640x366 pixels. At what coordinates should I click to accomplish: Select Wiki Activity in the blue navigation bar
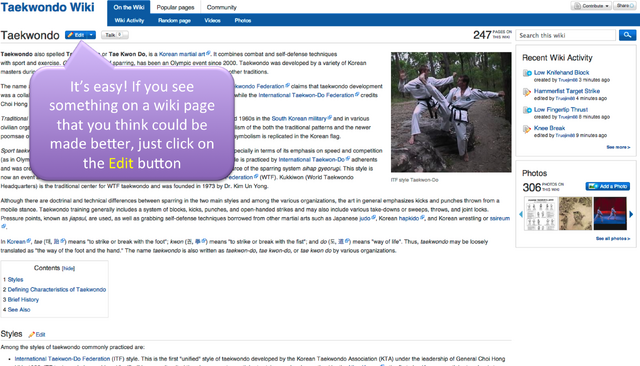click(129, 20)
